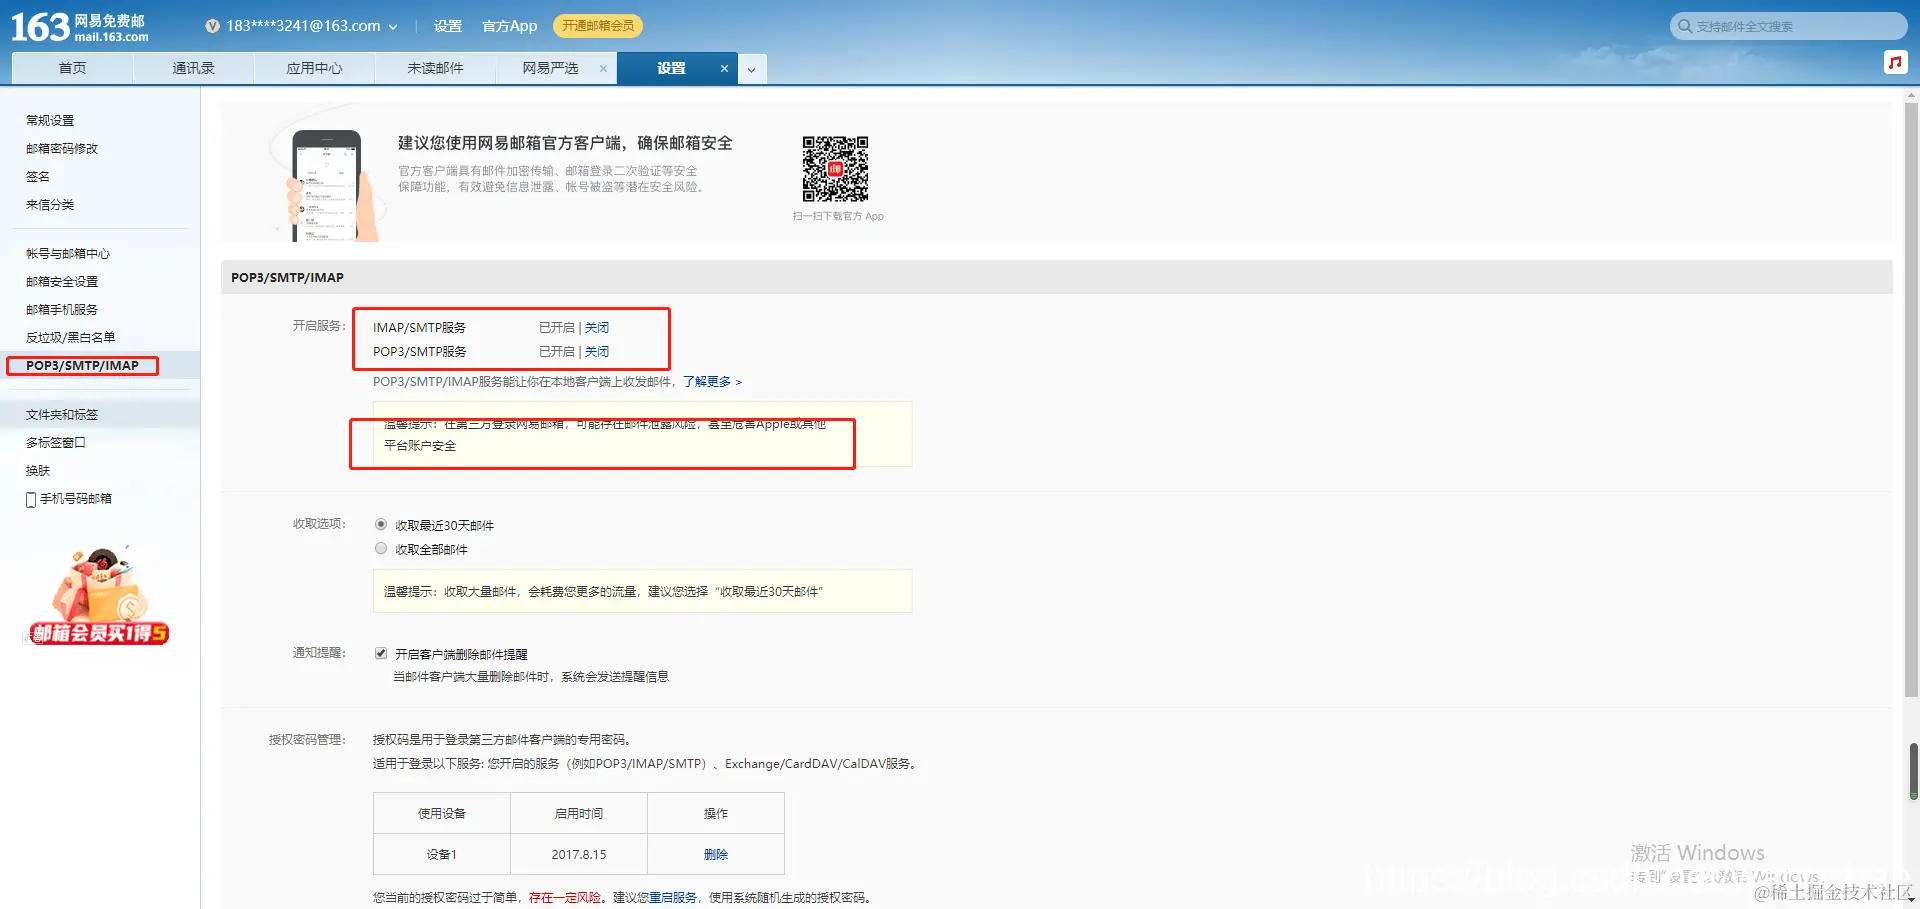Click 关闭 for POP3/SMTP服务
Image resolution: width=1920 pixels, height=909 pixels.
(x=597, y=352)
